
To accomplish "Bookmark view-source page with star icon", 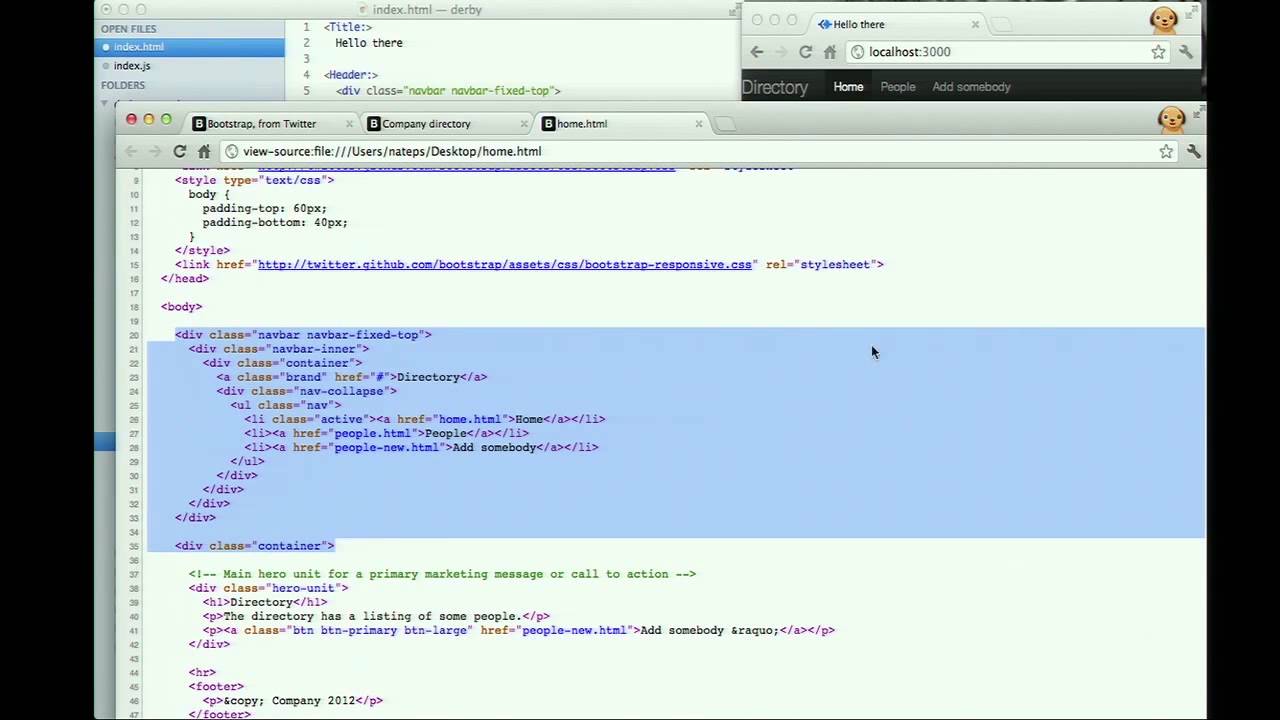I will 1166,151.
